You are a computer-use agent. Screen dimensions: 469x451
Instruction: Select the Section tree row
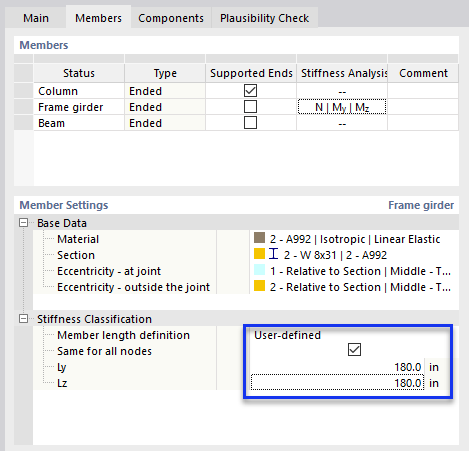[76, 255]
